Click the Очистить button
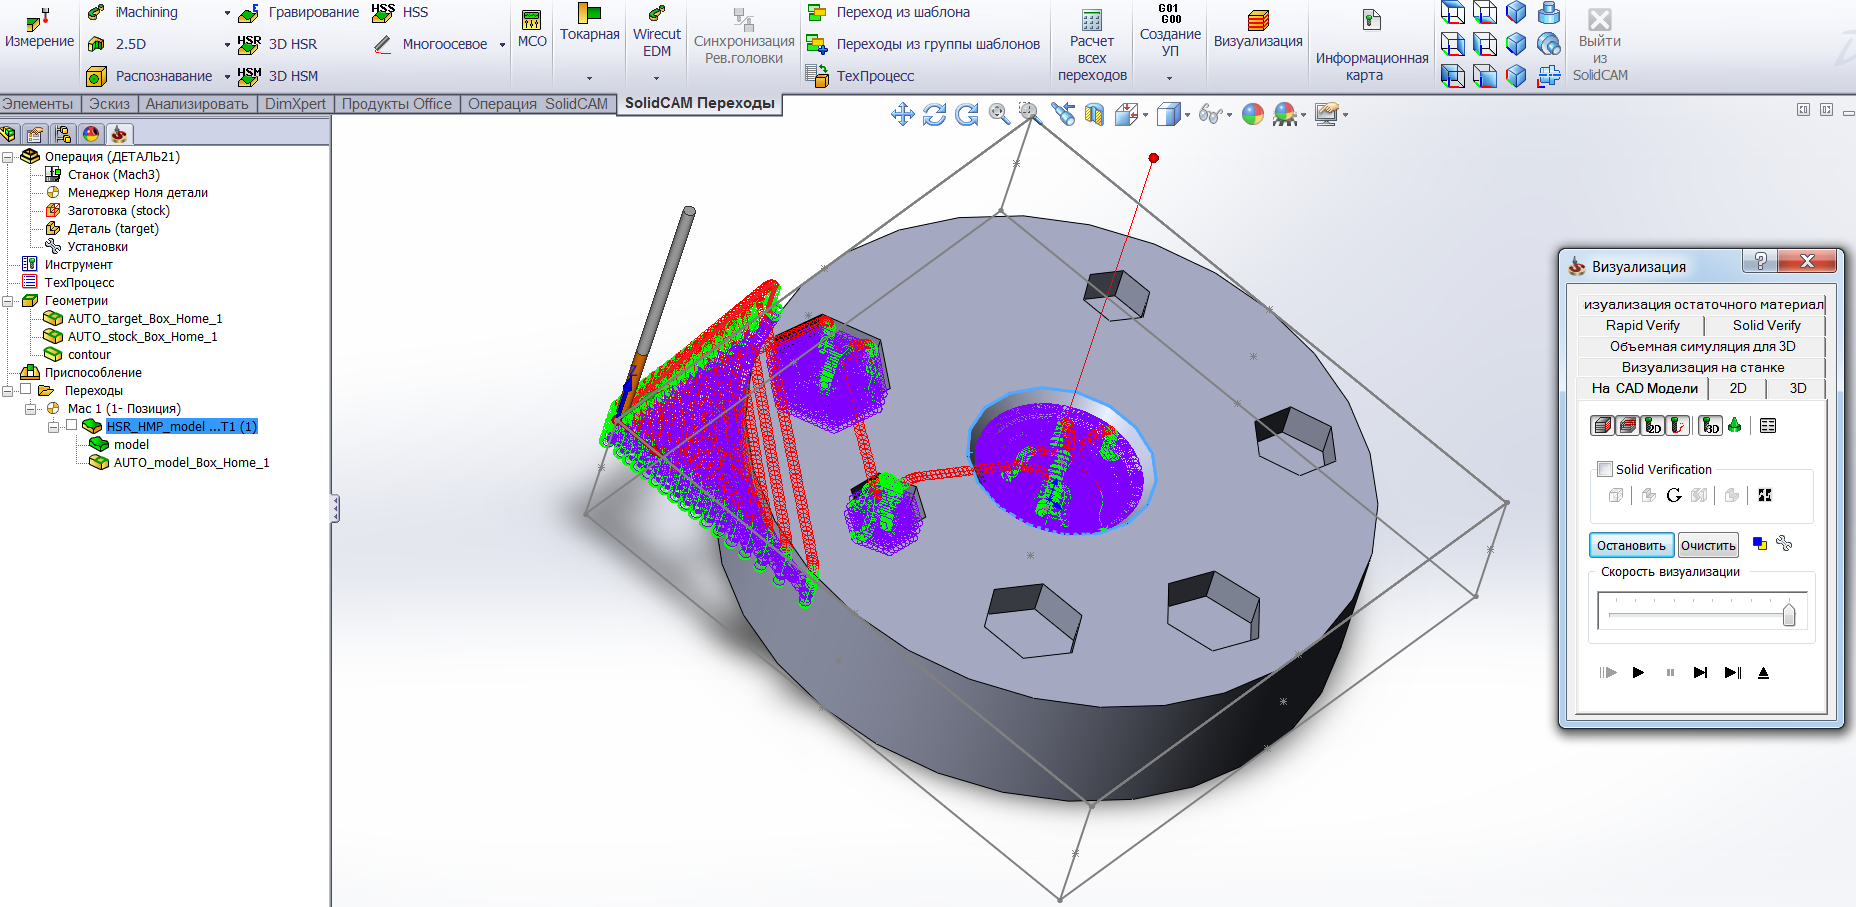This screenshot has height=907, width=1856. (1708, 545)
